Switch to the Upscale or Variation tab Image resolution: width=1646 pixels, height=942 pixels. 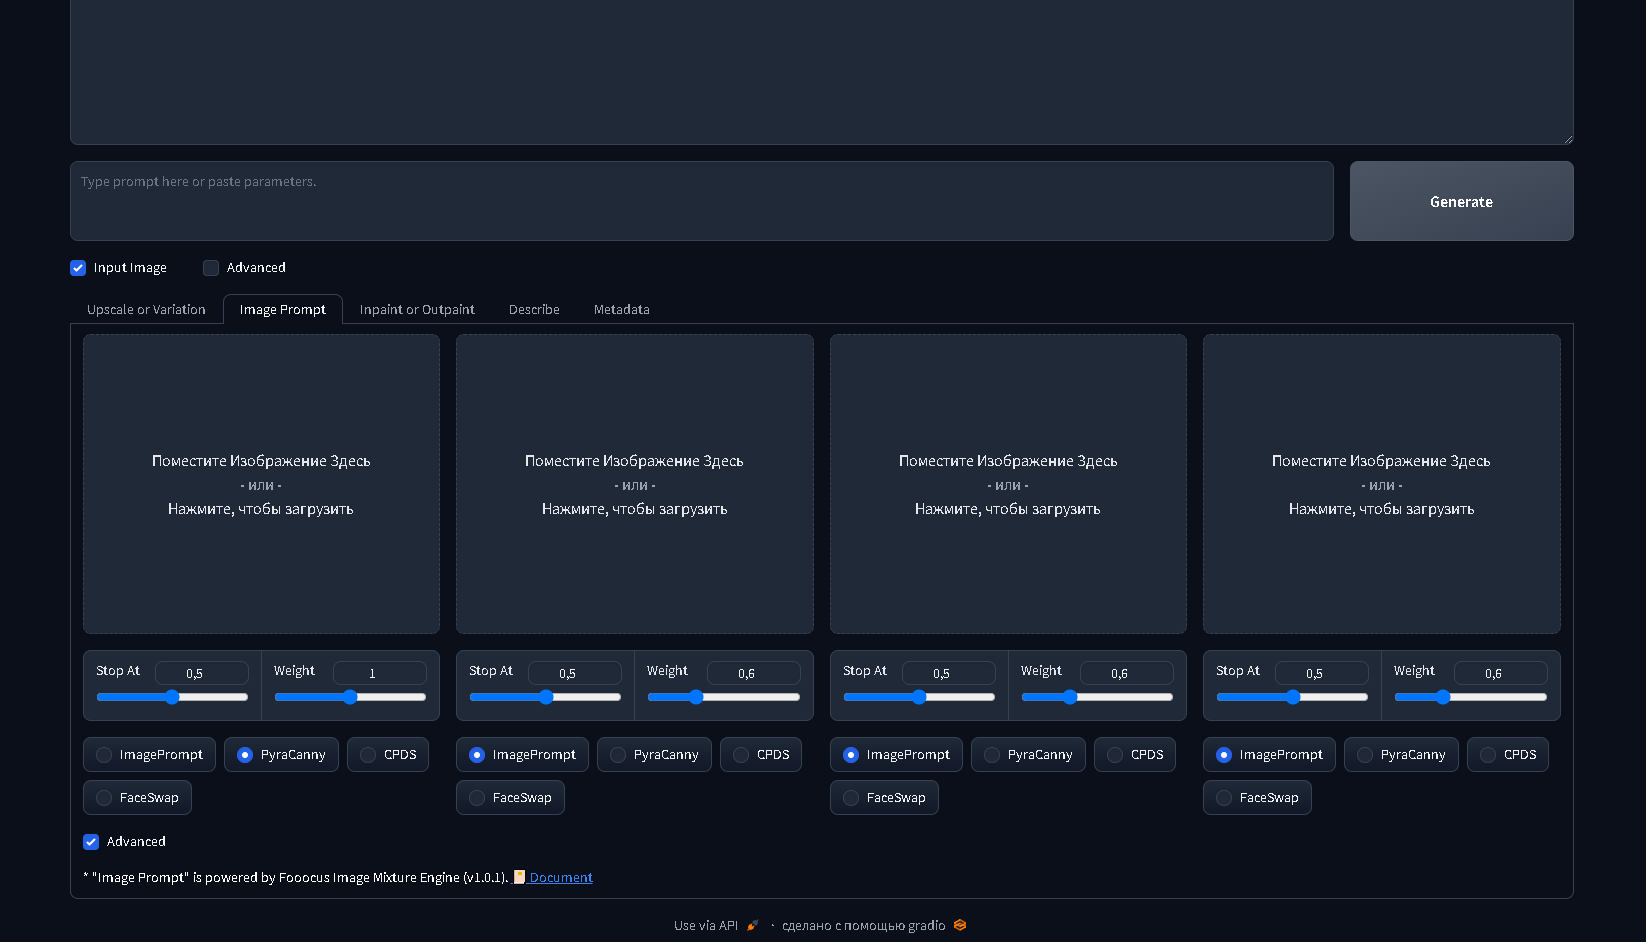(146, 310)
